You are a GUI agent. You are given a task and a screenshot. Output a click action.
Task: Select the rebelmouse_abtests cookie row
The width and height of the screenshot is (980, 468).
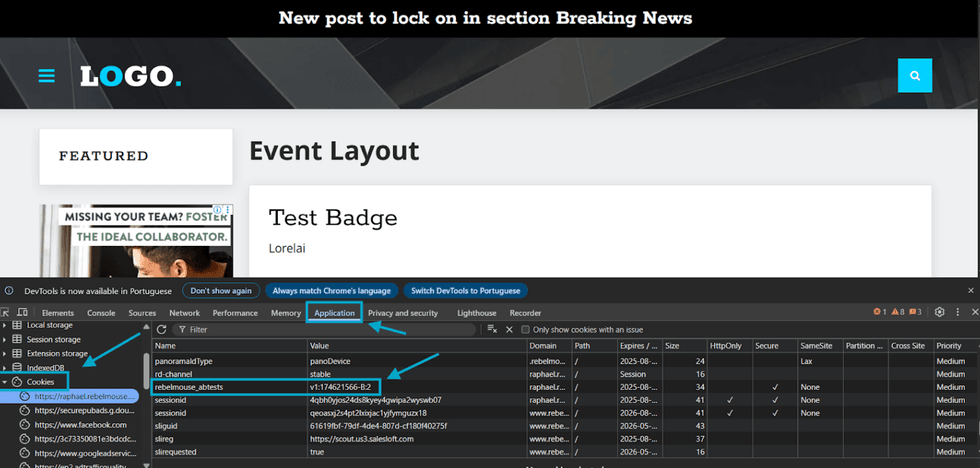565,387
